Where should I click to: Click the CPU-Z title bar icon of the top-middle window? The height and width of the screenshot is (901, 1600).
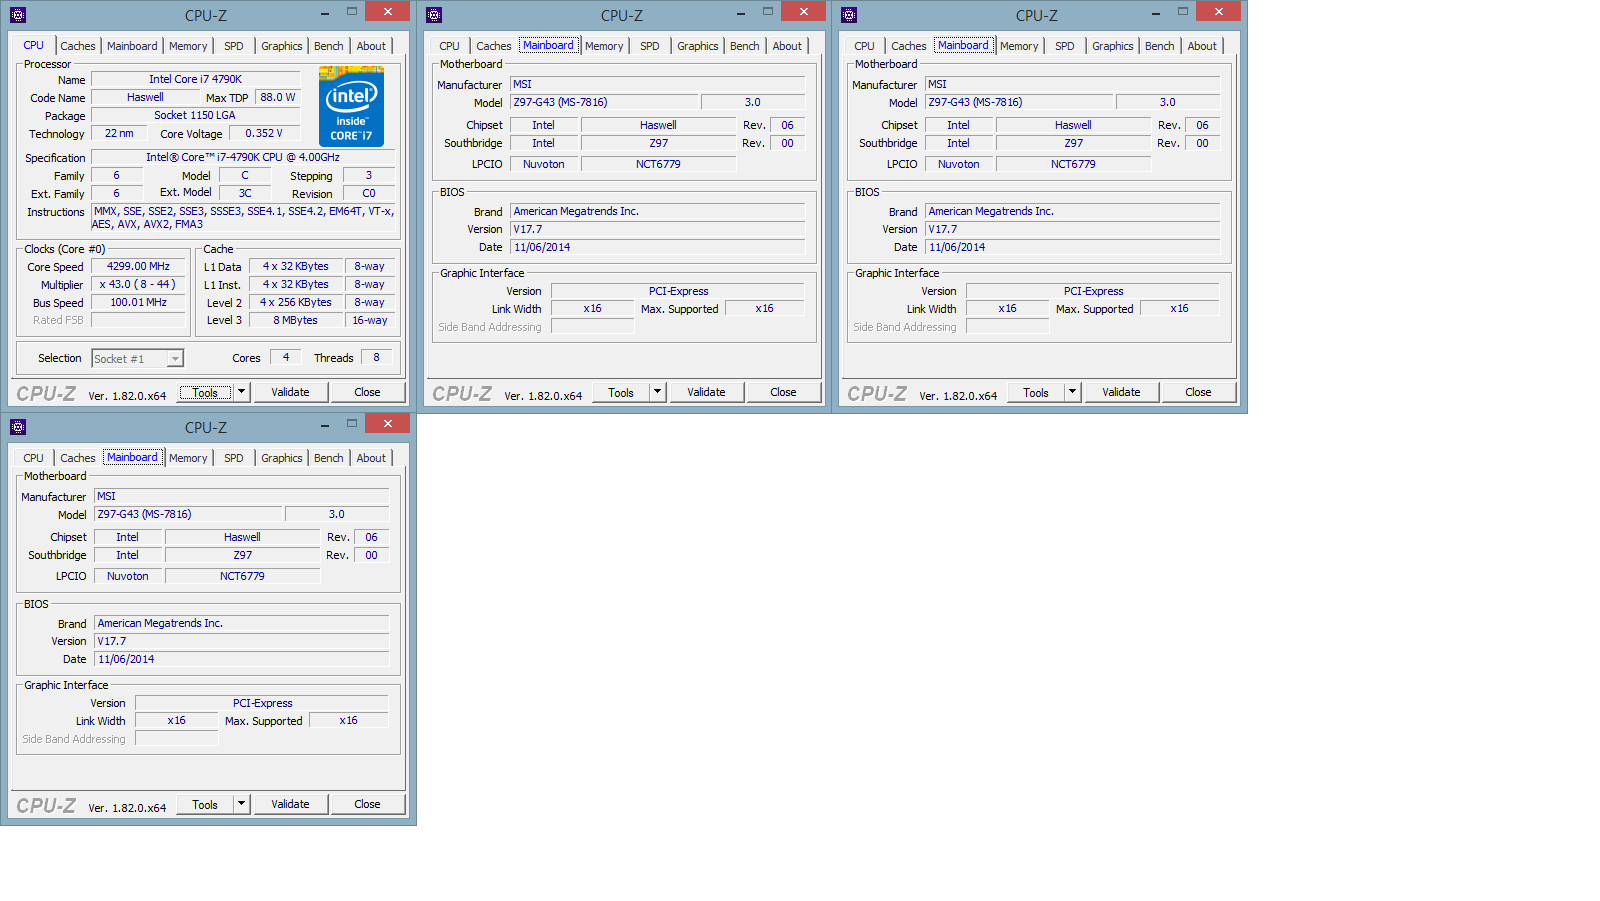point(434,15)
